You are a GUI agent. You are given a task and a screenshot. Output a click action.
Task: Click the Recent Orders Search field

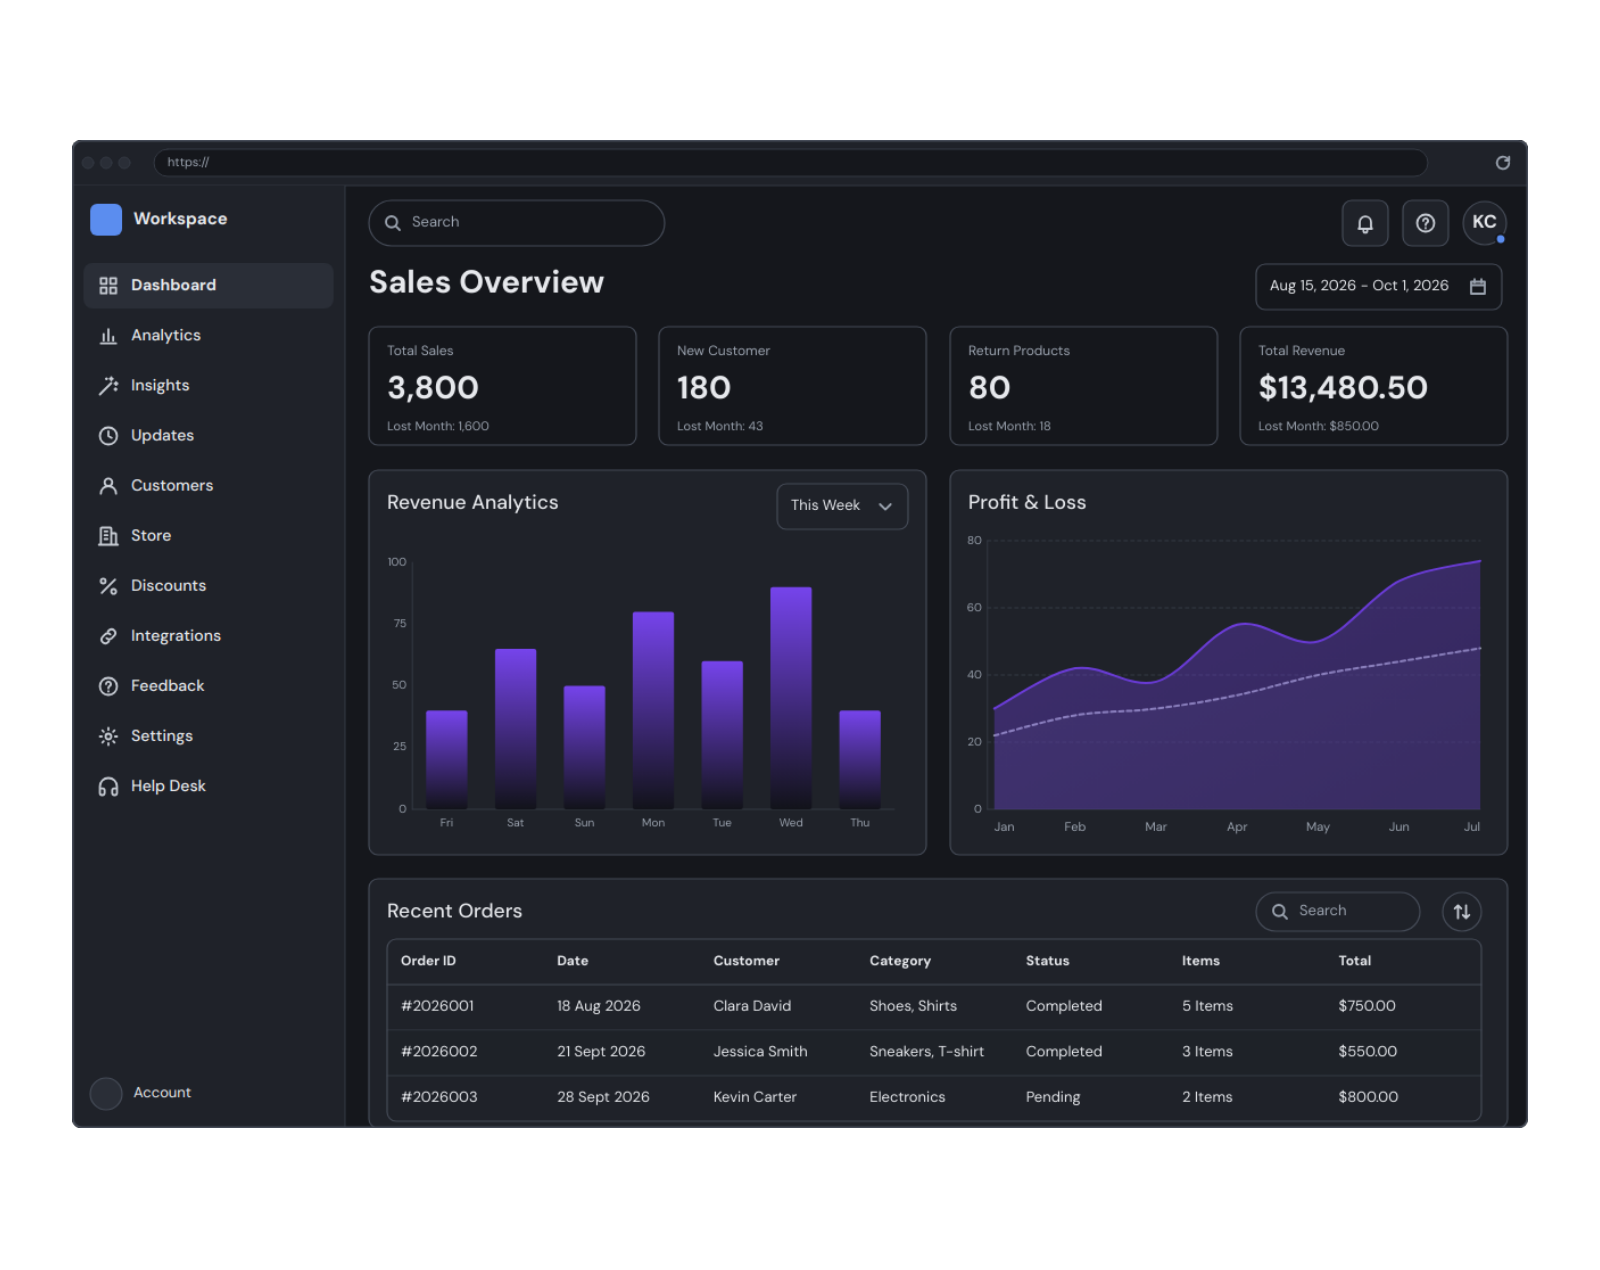(1337, 911)
